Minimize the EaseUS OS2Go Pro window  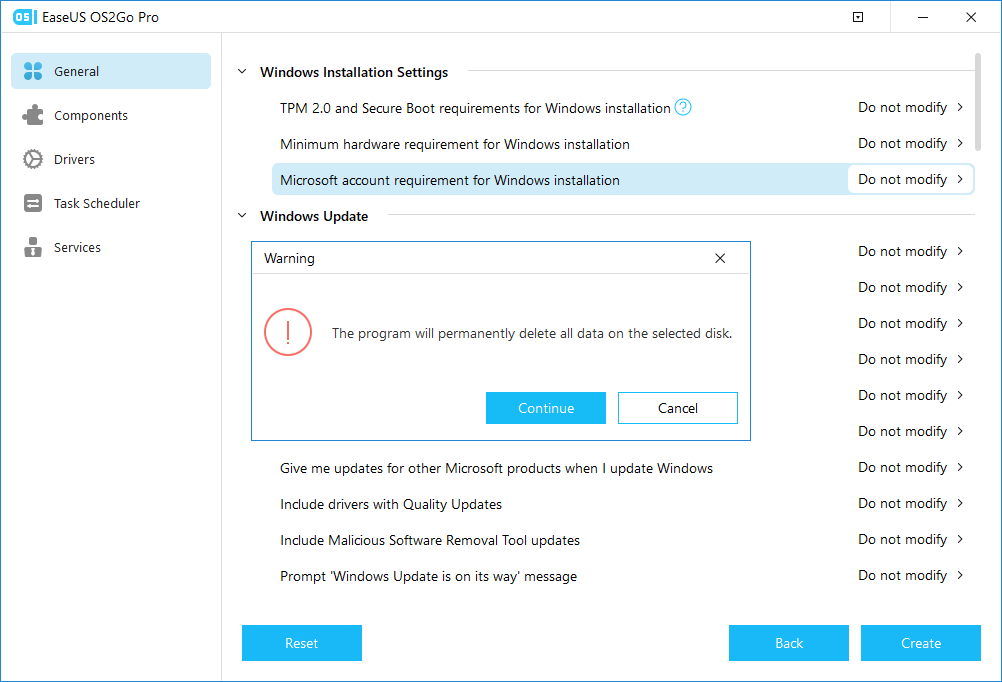pos(923,17)
